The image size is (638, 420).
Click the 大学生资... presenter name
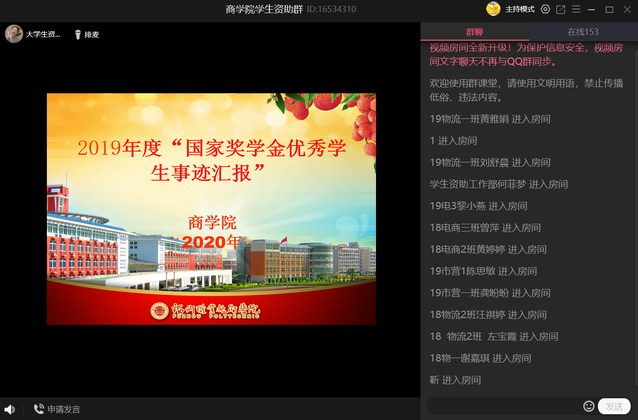(x=43, y=34)
